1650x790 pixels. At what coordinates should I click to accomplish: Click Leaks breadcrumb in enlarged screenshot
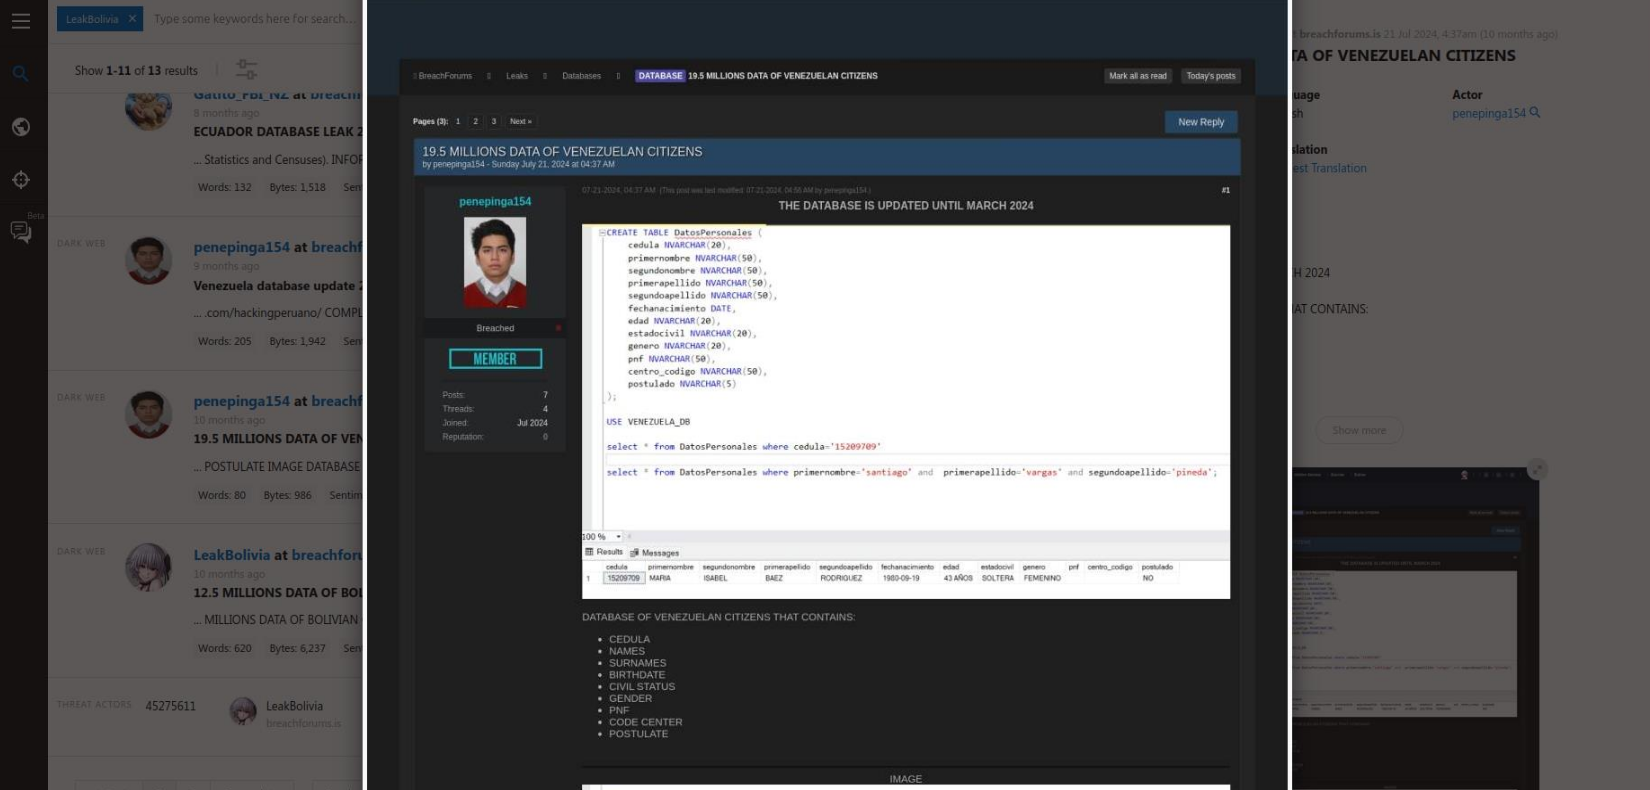517,76
